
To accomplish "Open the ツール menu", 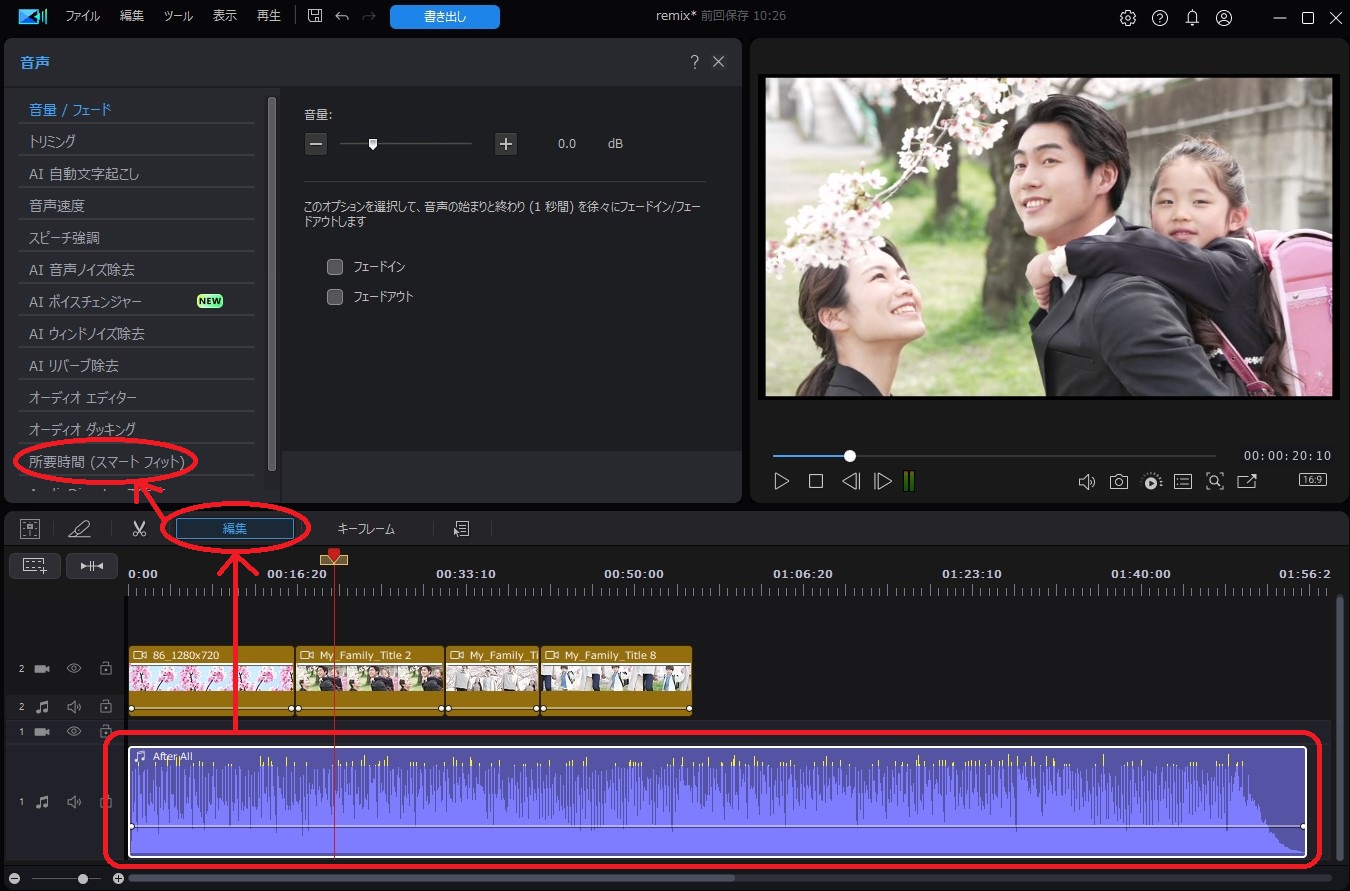I will [178, 17].
